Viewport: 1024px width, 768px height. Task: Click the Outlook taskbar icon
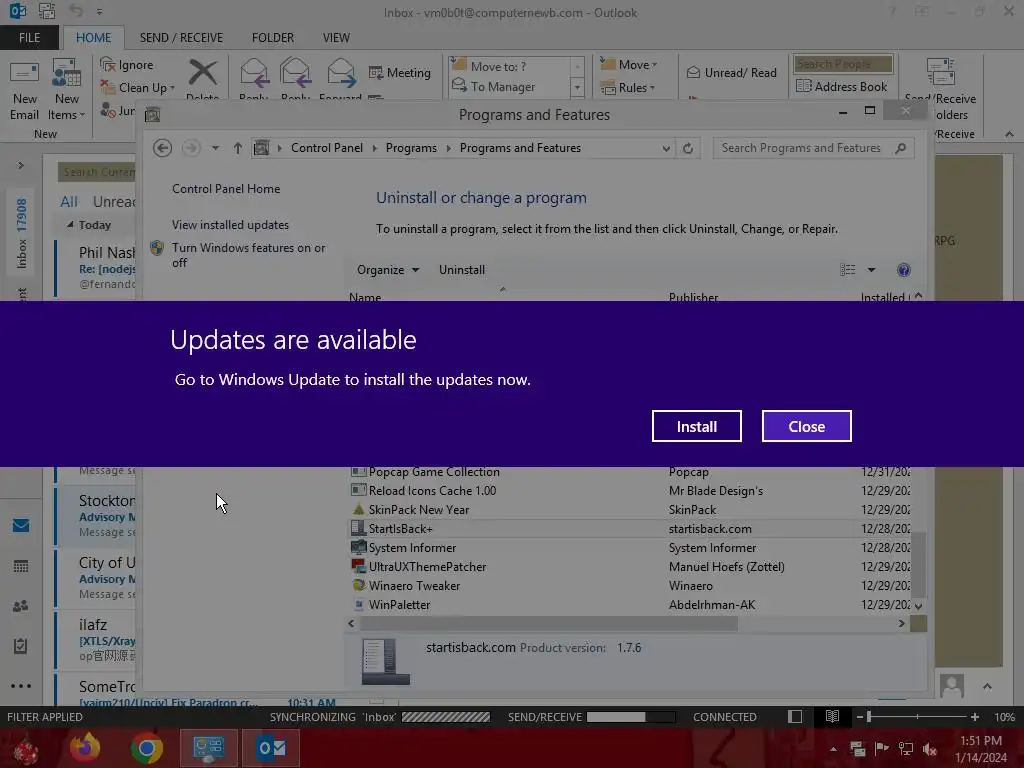[271, 748]
